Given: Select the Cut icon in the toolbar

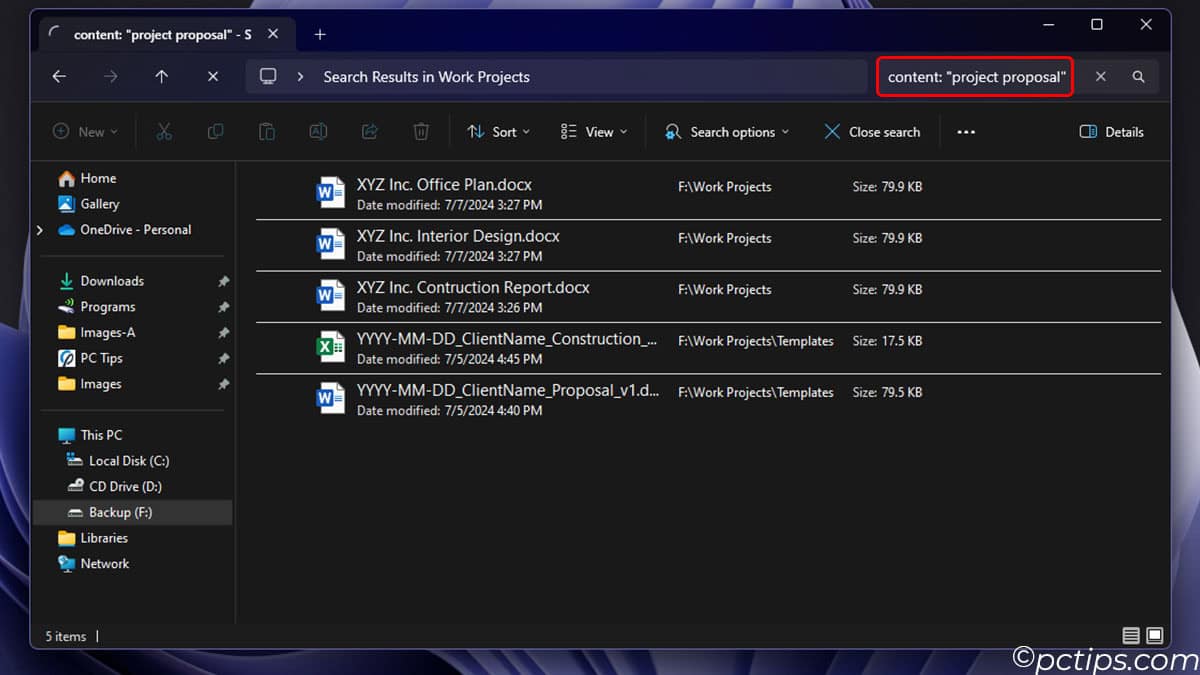Looking at the screenshot, I should click(164, 131).
